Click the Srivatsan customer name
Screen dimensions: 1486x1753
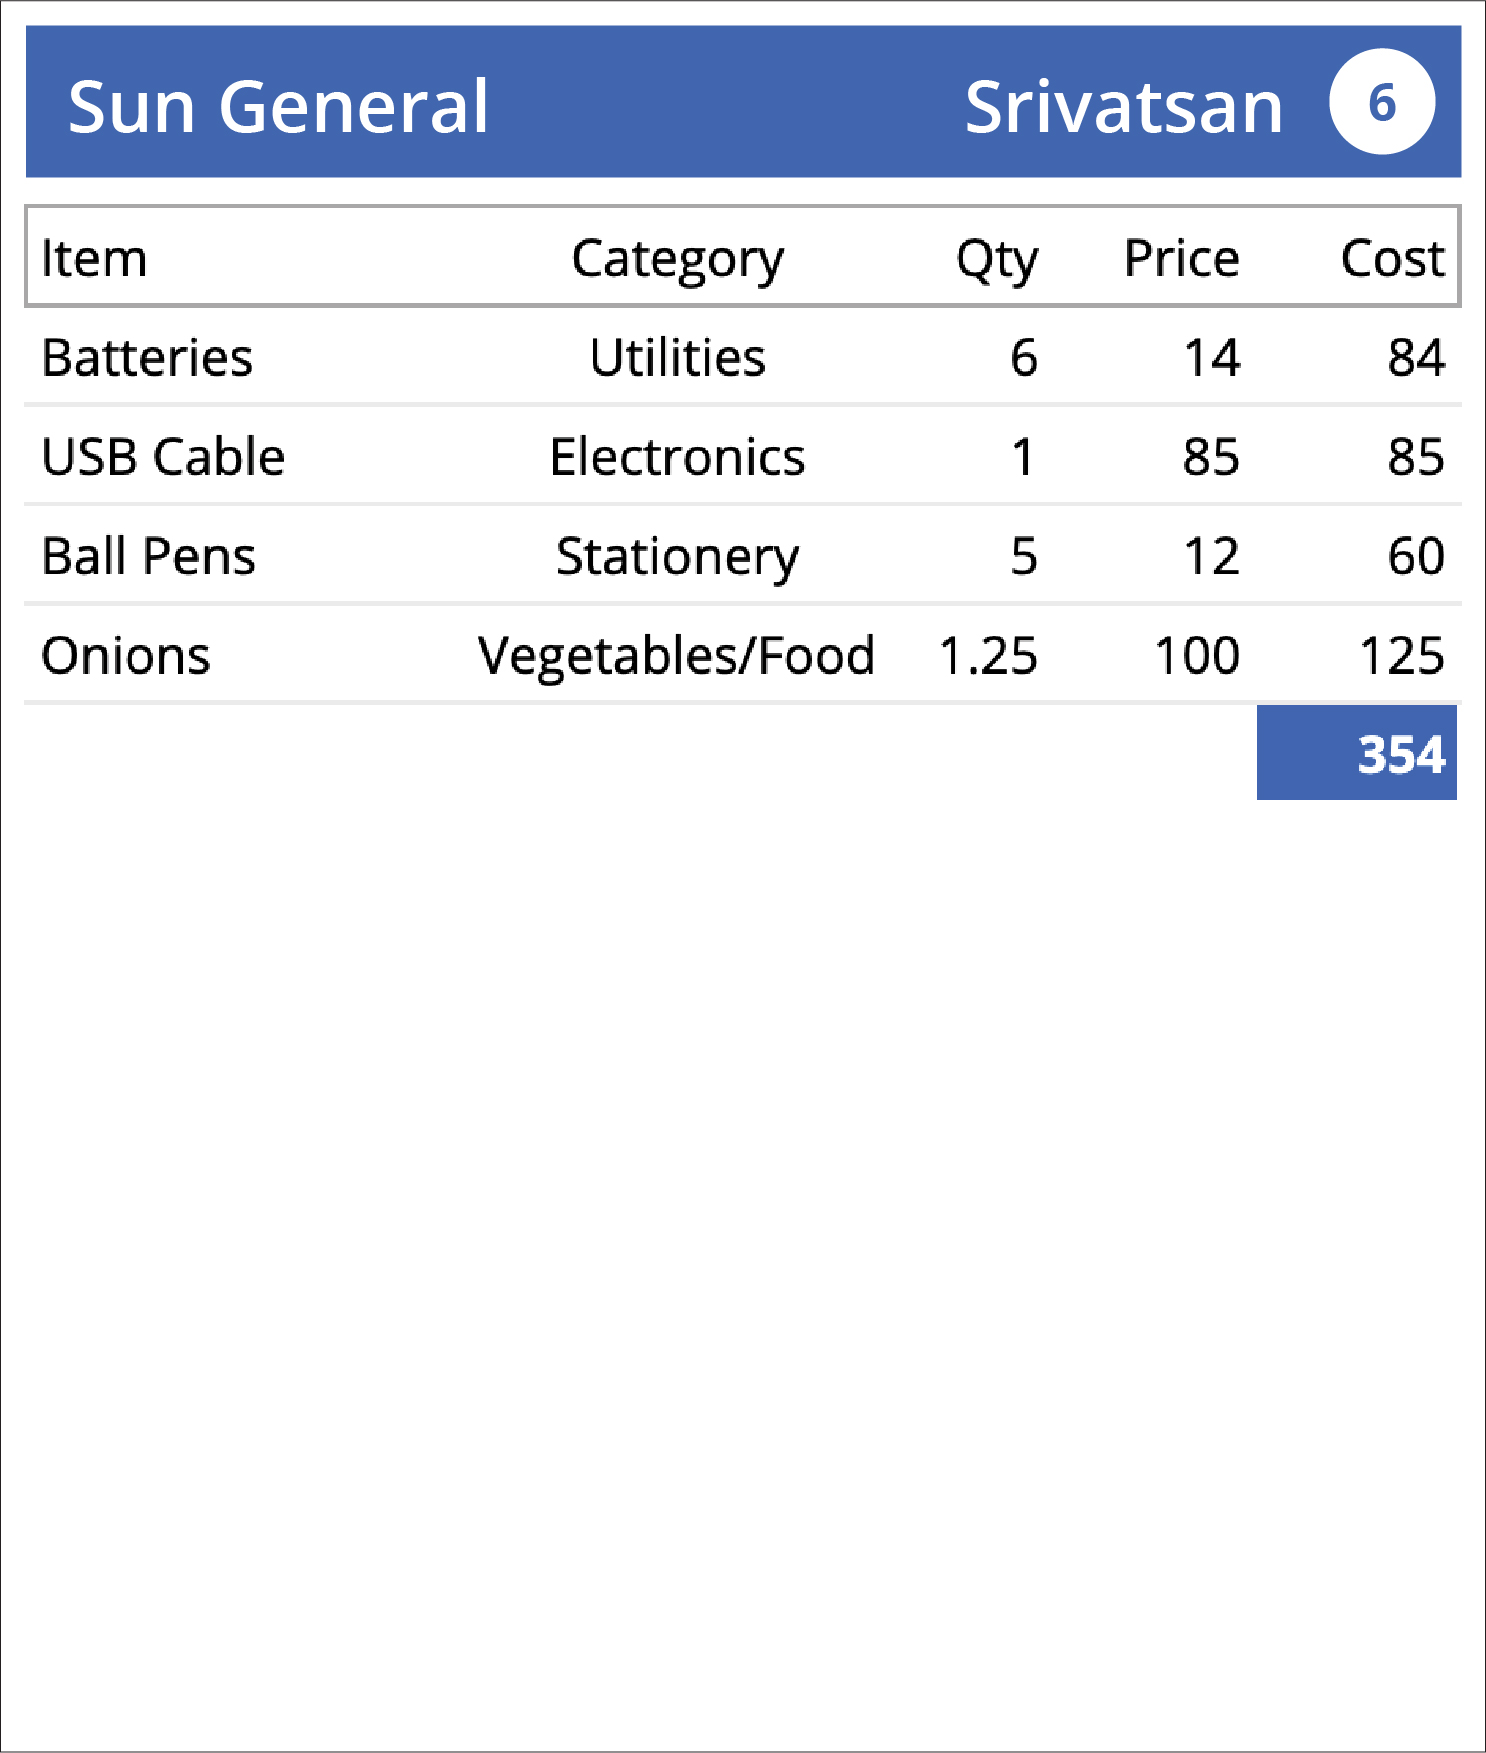1124,106
